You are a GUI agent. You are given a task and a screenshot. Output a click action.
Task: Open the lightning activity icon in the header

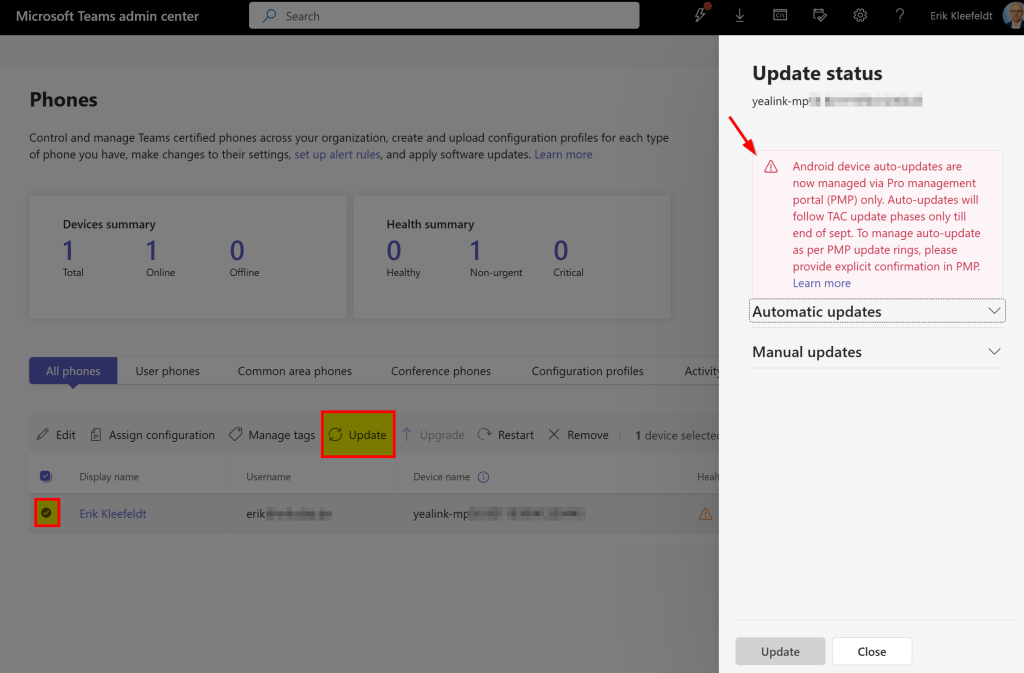701,14
